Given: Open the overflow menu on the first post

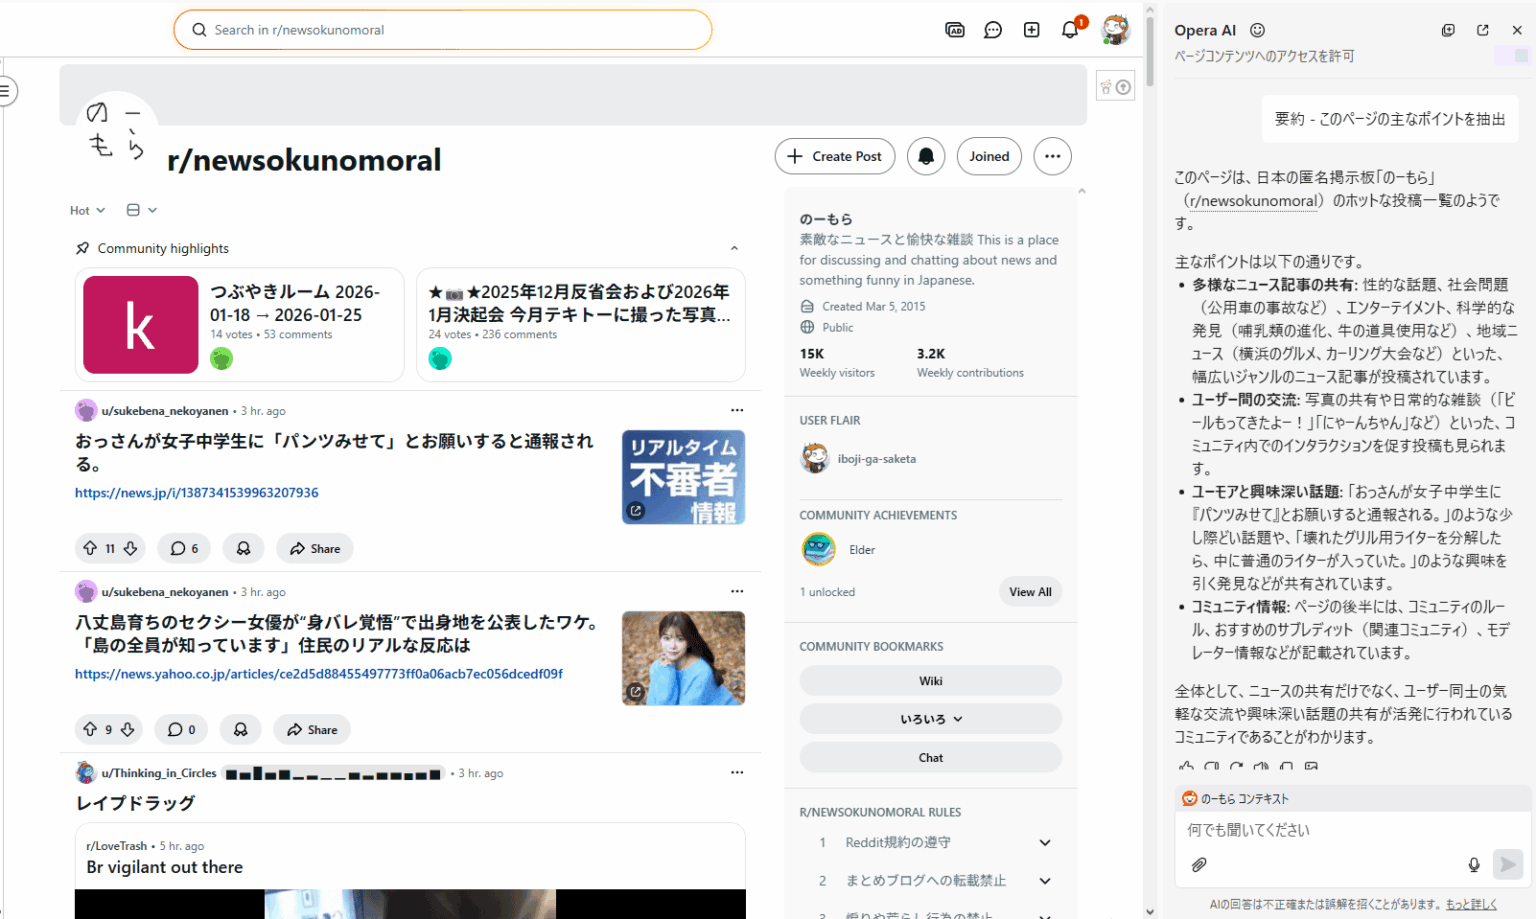Looking at the screenshot, I should pyautogui.click(x=737, y=409).
